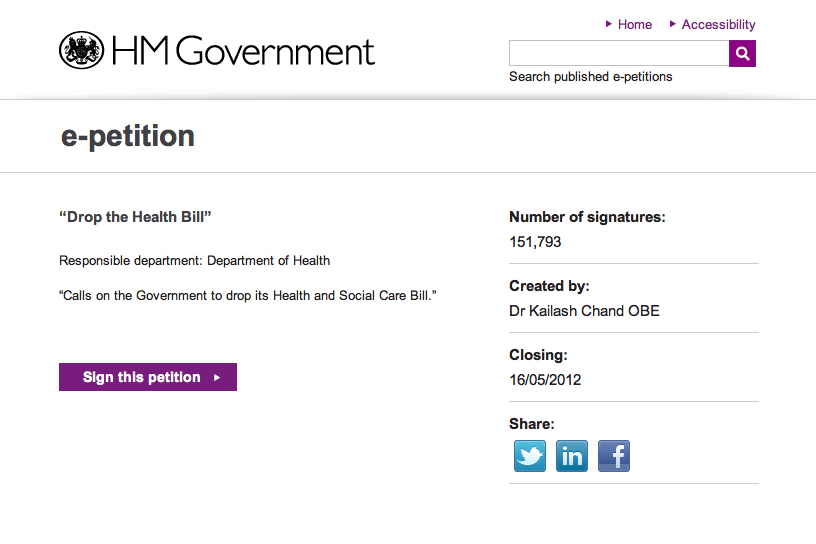This screenshot has width=816, height=544.
Task: Go to the Home page link
Action: (x=635, y=25)
